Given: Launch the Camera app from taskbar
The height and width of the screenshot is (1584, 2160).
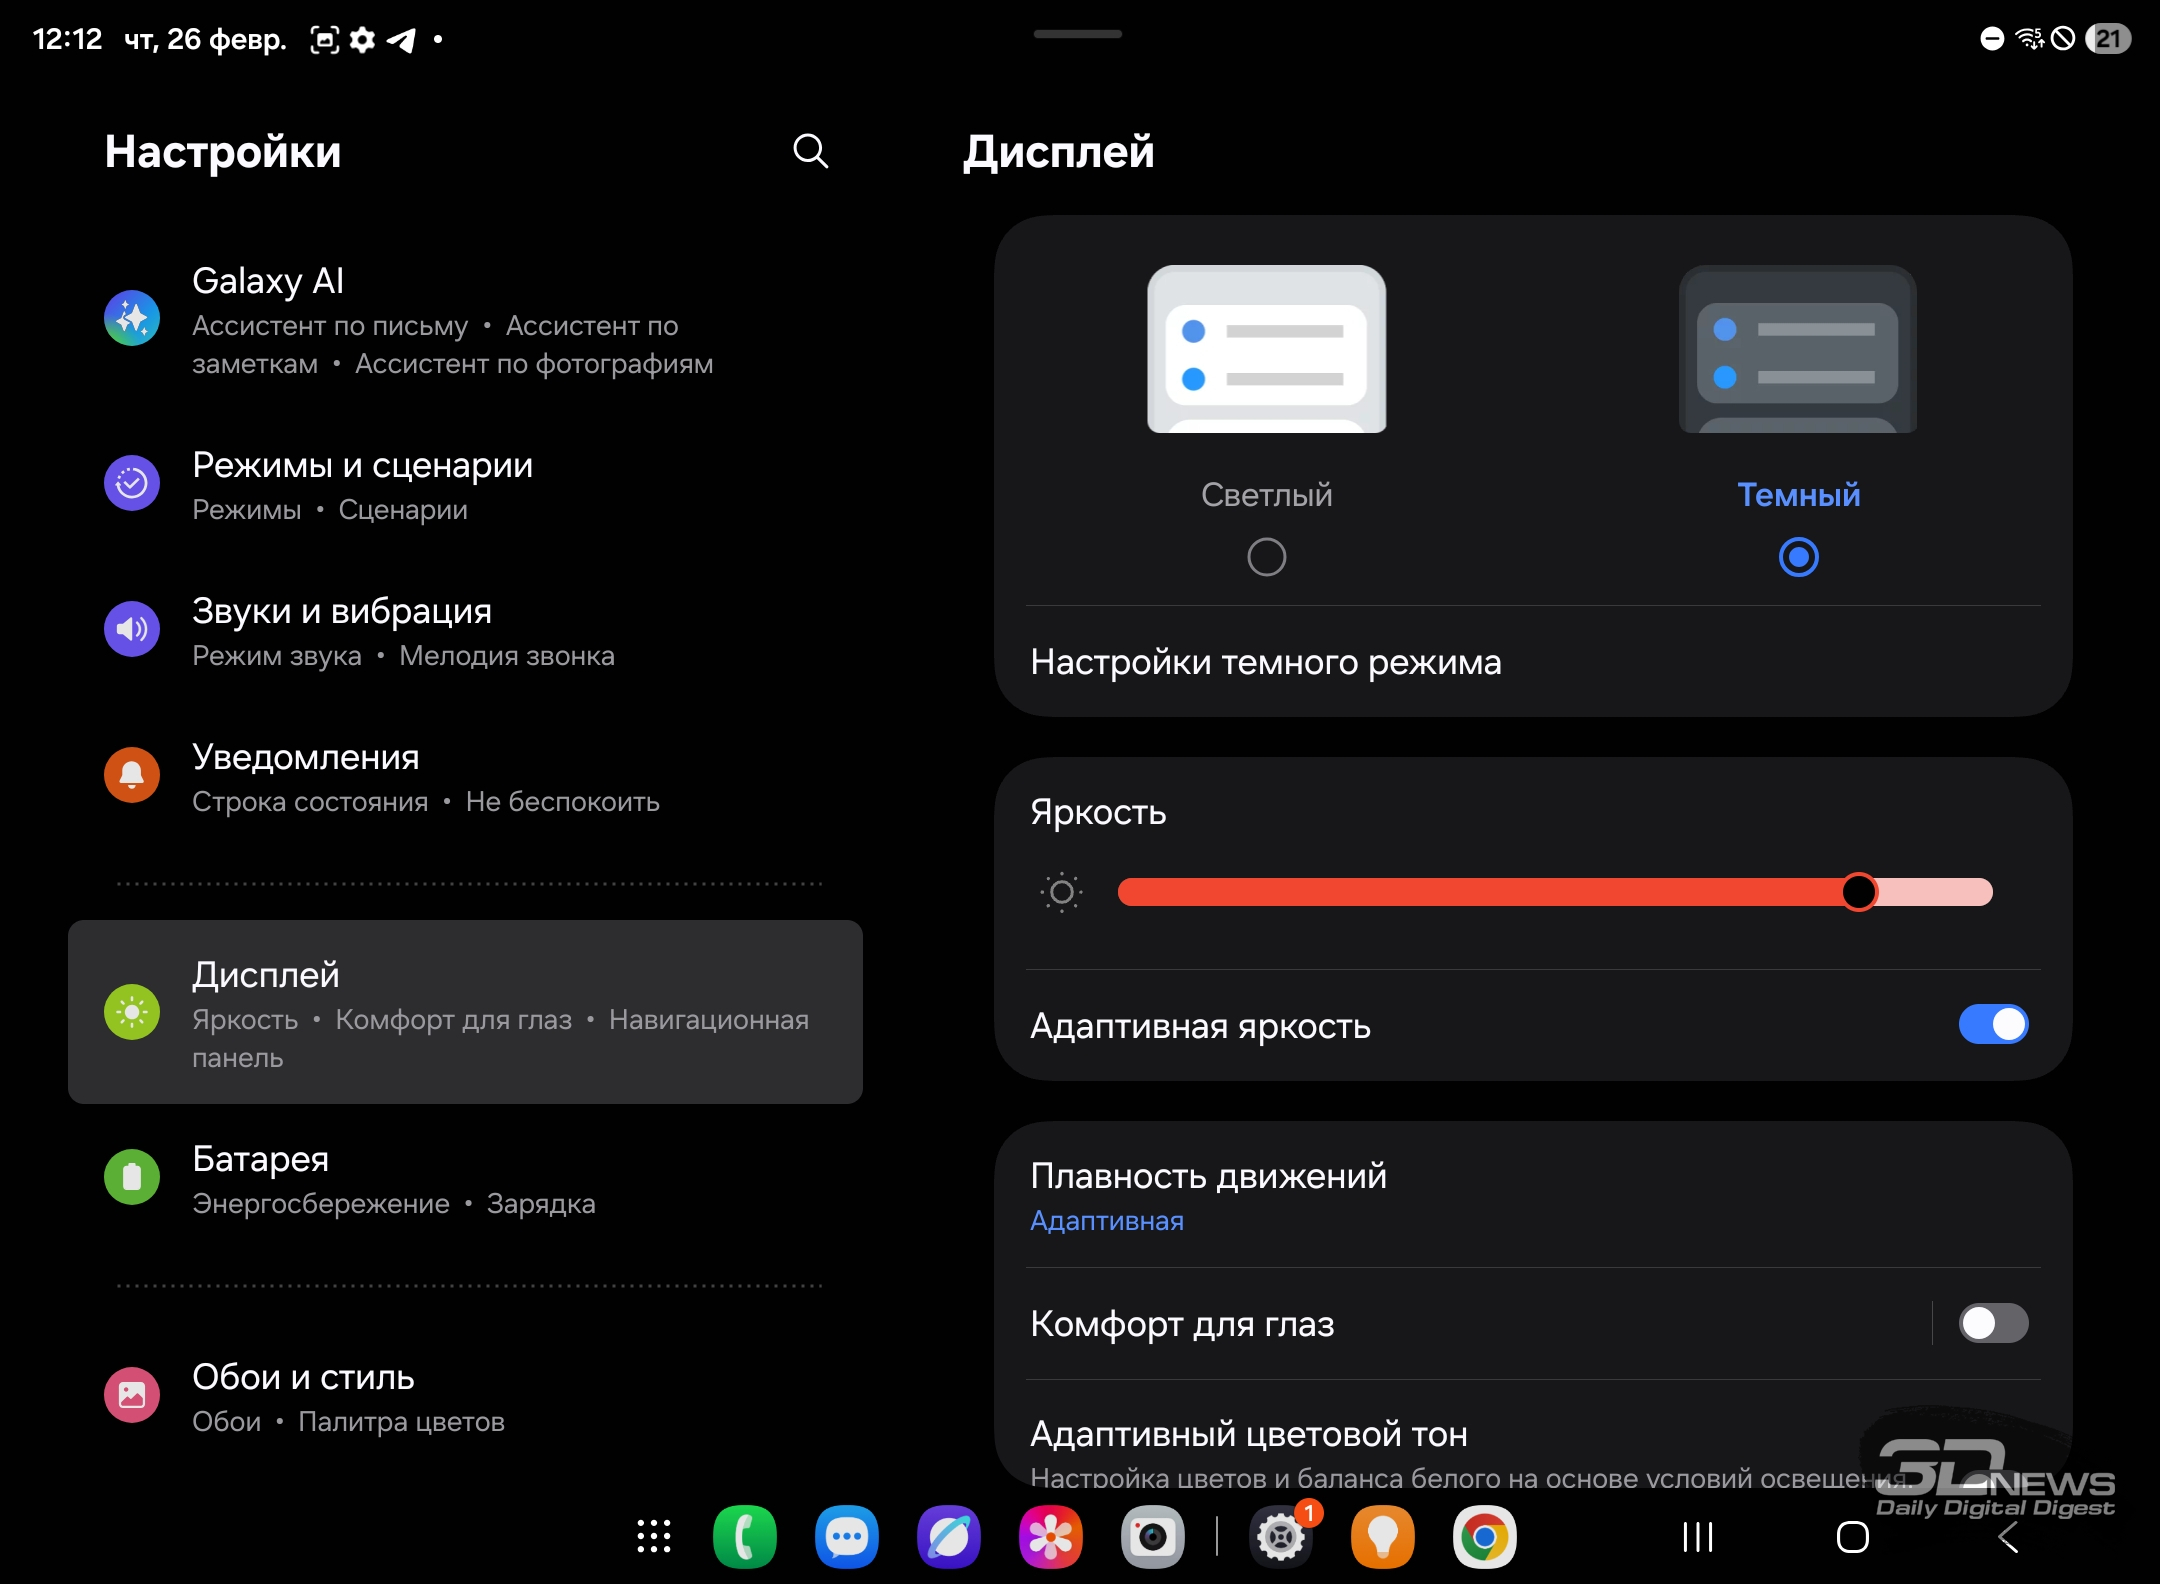Looking at the screenshot, I should click(1152, 1537).
